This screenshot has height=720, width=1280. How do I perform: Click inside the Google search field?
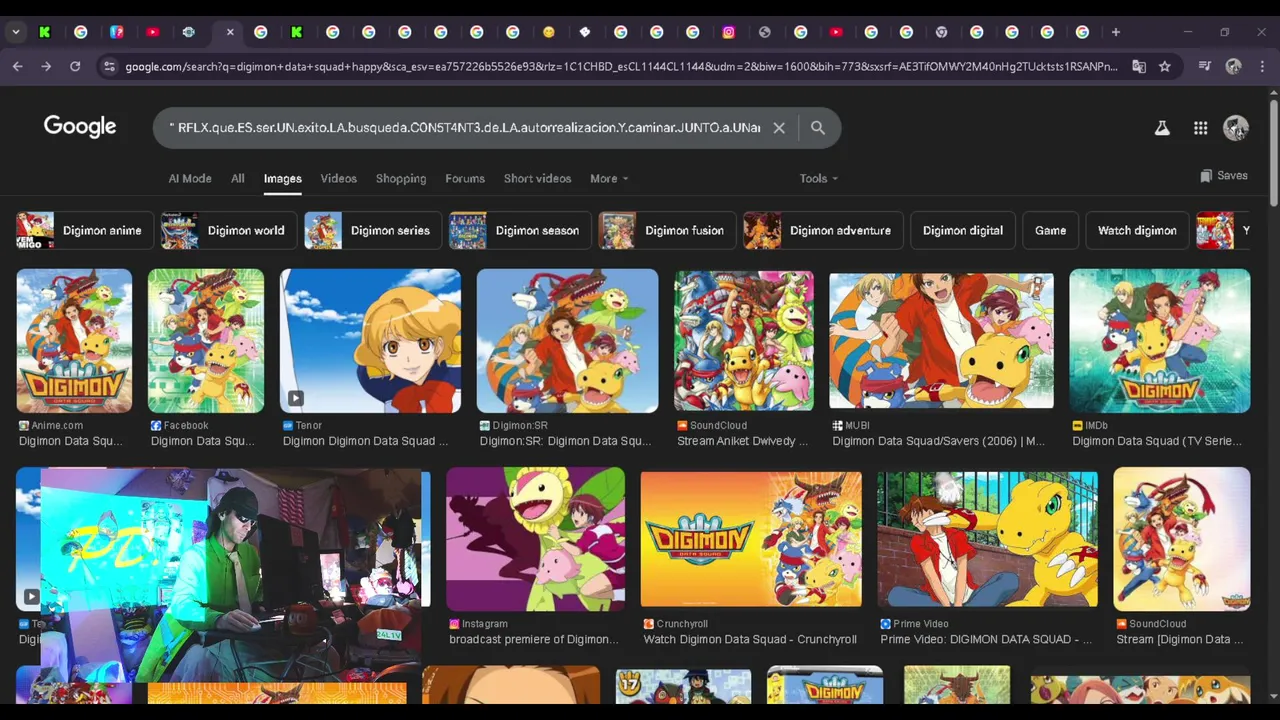click(465, 128)
